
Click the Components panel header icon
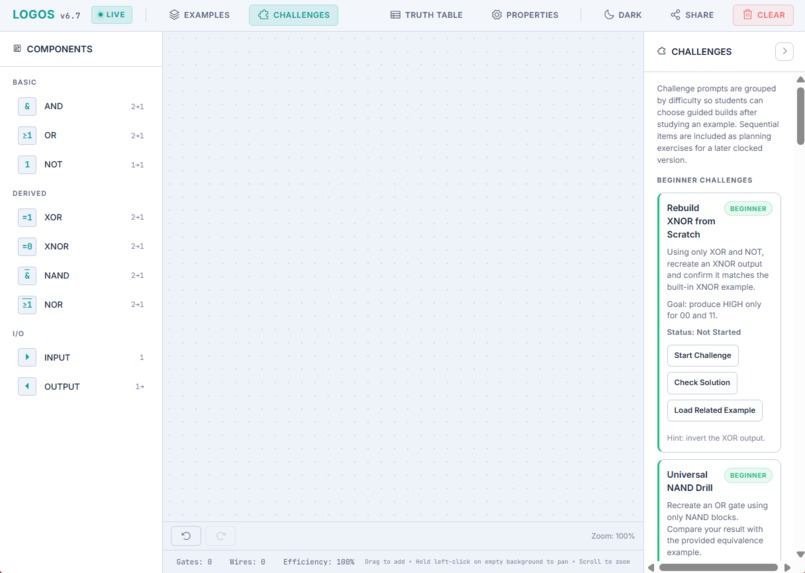(x=17, y=48)
